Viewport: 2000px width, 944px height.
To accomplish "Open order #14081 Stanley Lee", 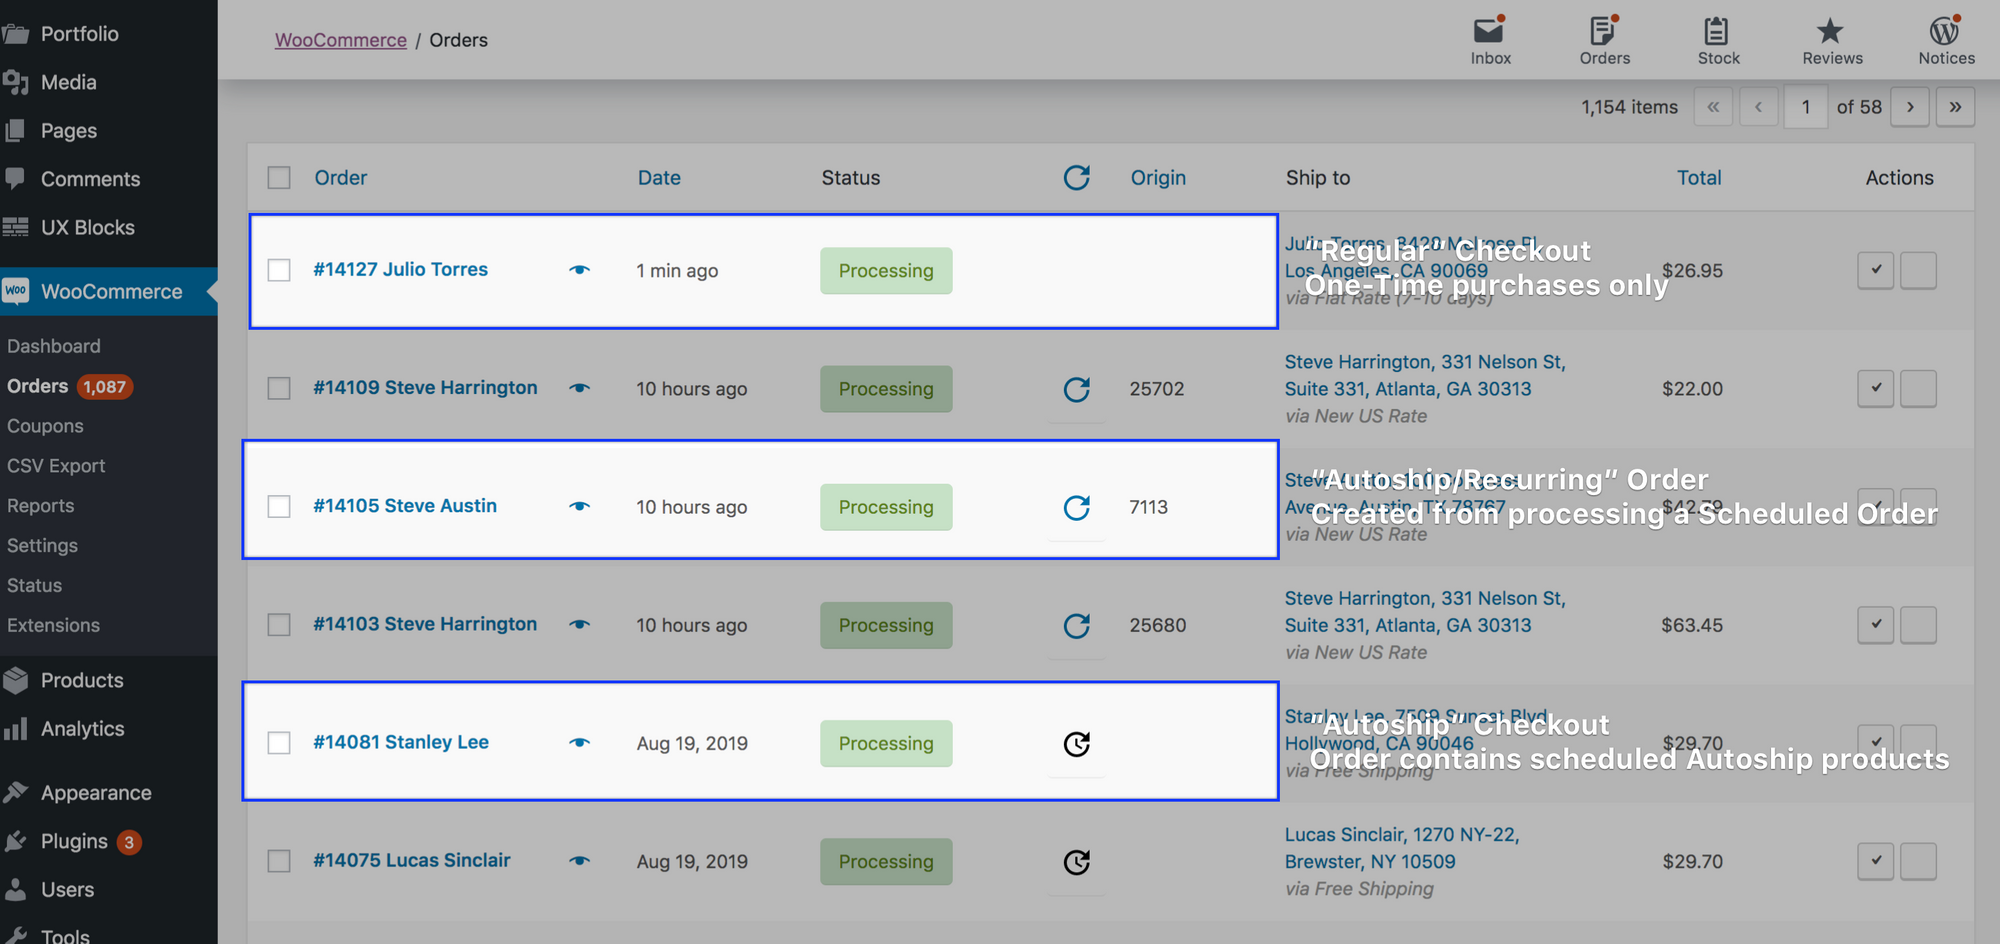I will [401, 743].
